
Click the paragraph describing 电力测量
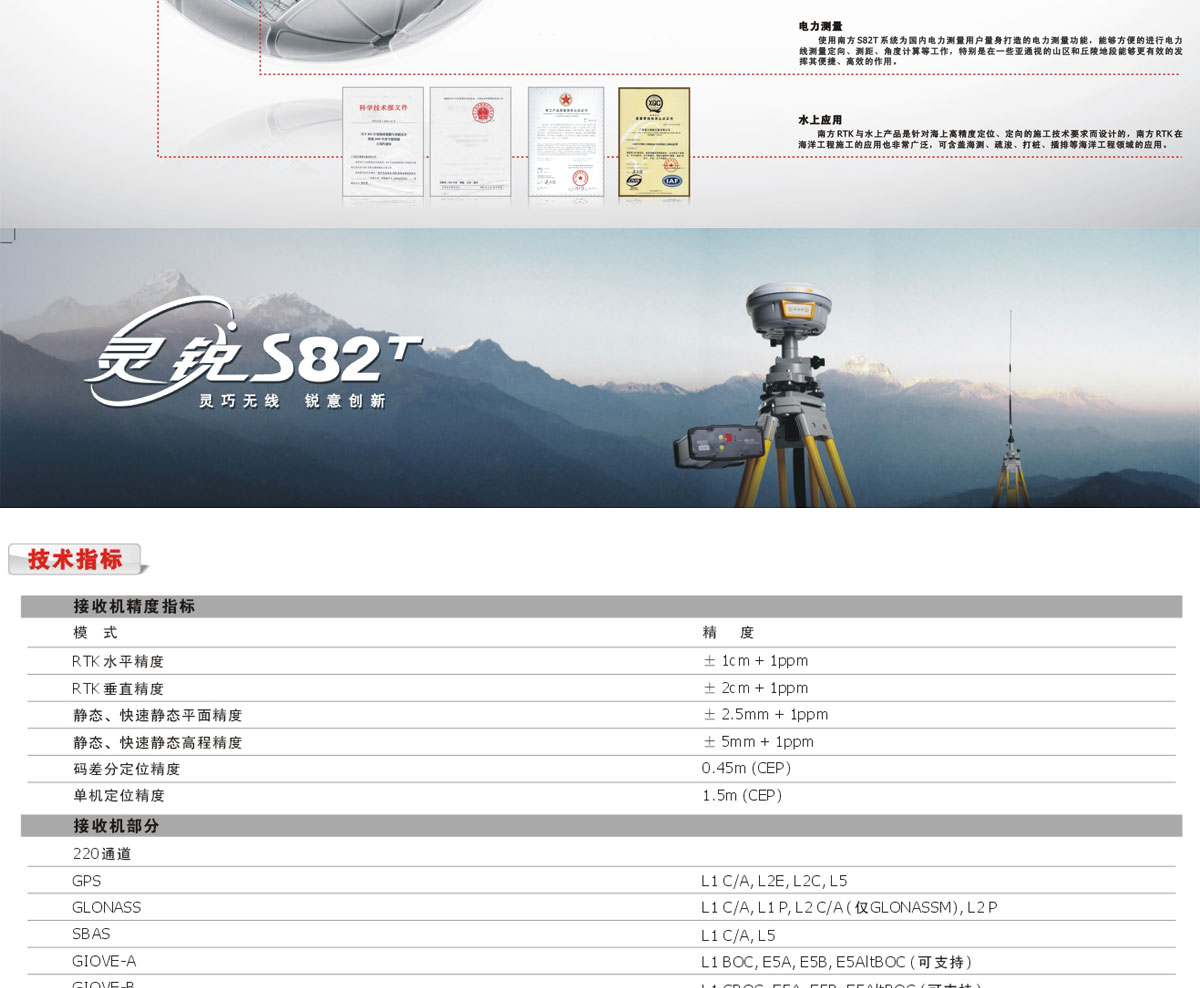coord(990,51)
